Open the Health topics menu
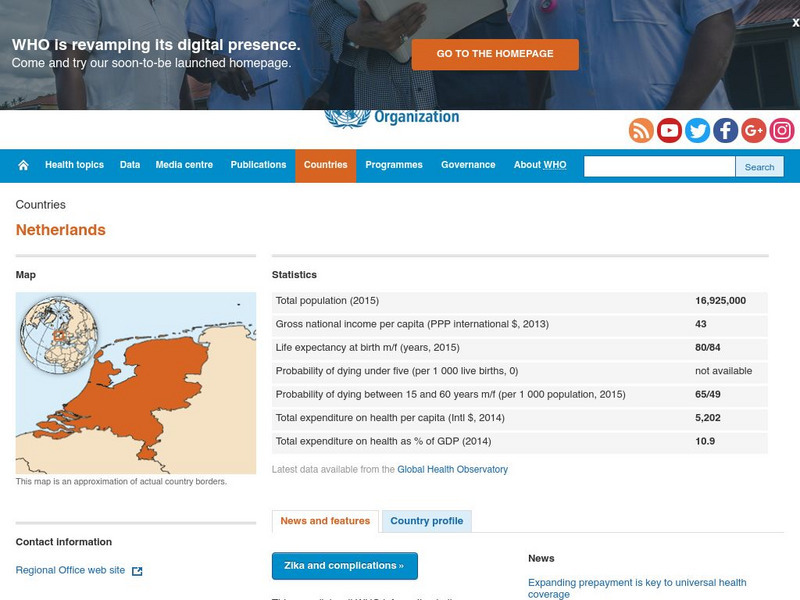The image size is (800, 600). pos(74,164)
